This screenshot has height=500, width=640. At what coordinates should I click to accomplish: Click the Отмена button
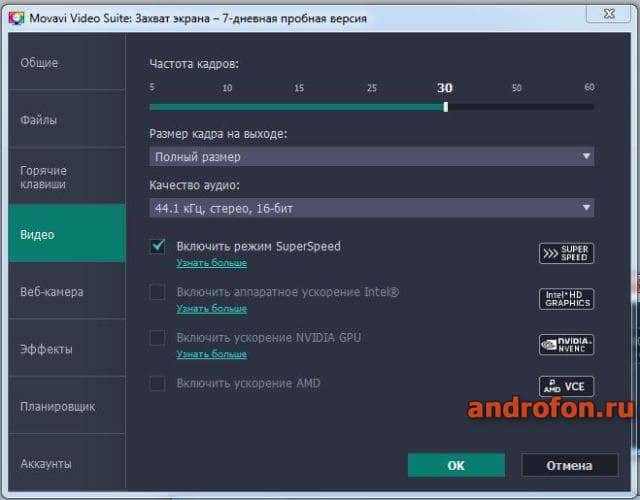[x=569, y=465]
